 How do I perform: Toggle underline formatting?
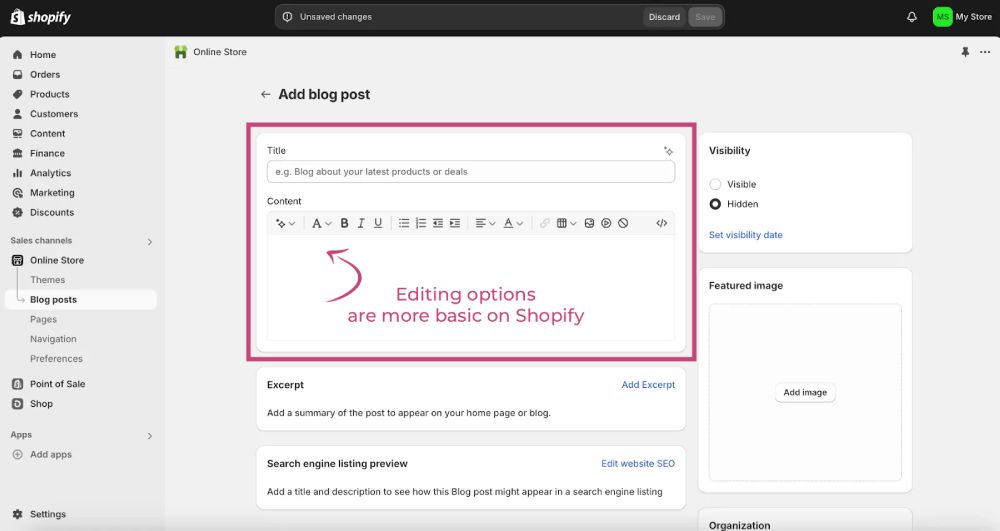[x=378, y=224]
